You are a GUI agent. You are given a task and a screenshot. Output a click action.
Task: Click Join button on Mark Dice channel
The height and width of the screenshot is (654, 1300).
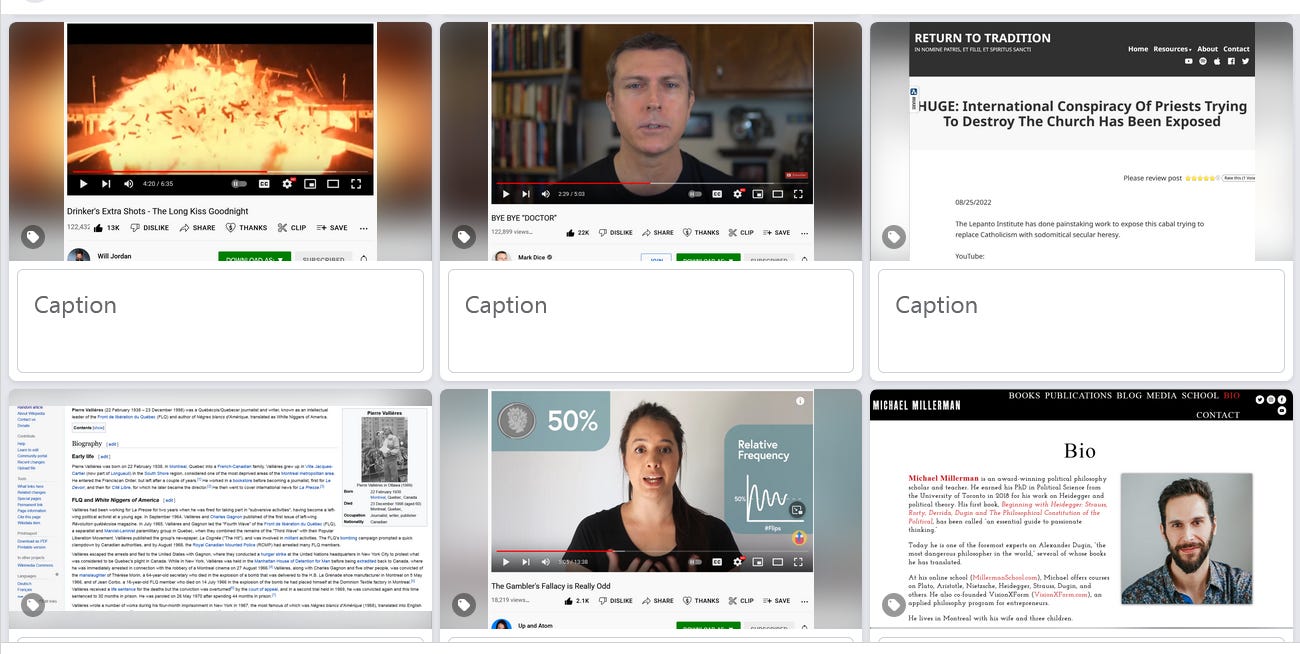(x=656, y=258)
